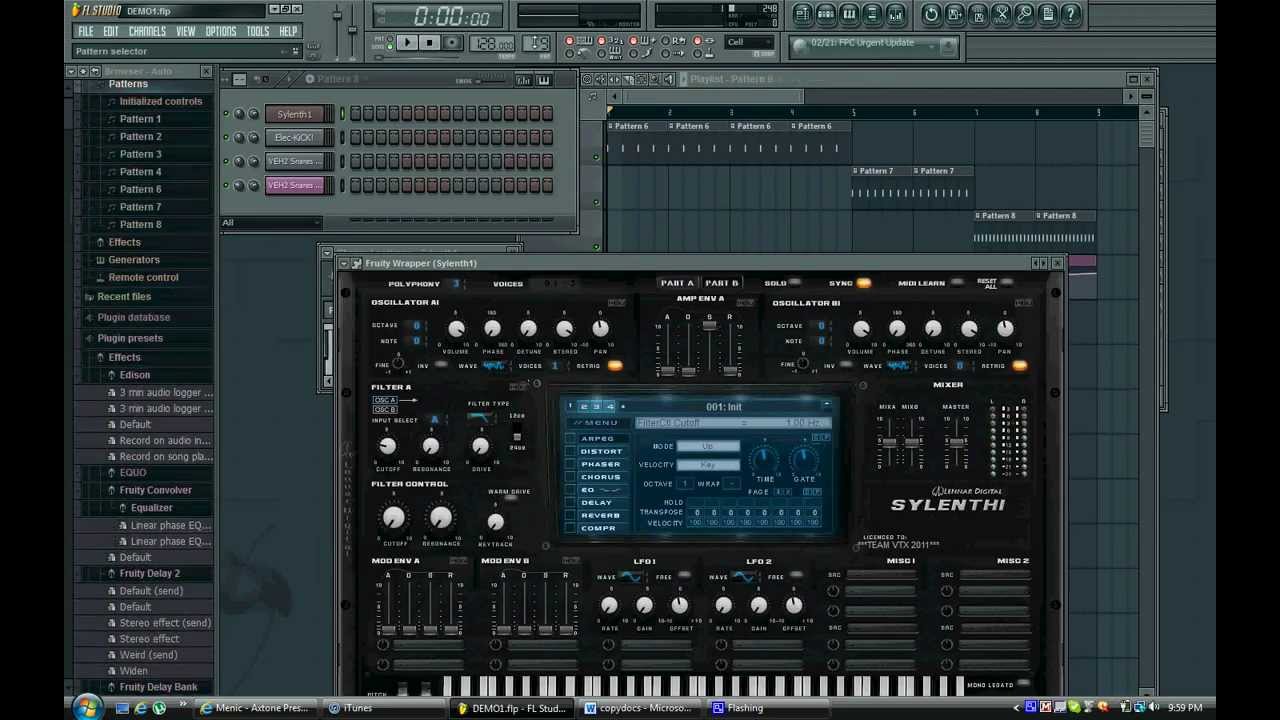Toggle first step of Sylenth1 row
The height and width of the screenshot is (720, 1280).
click(355, 114)
